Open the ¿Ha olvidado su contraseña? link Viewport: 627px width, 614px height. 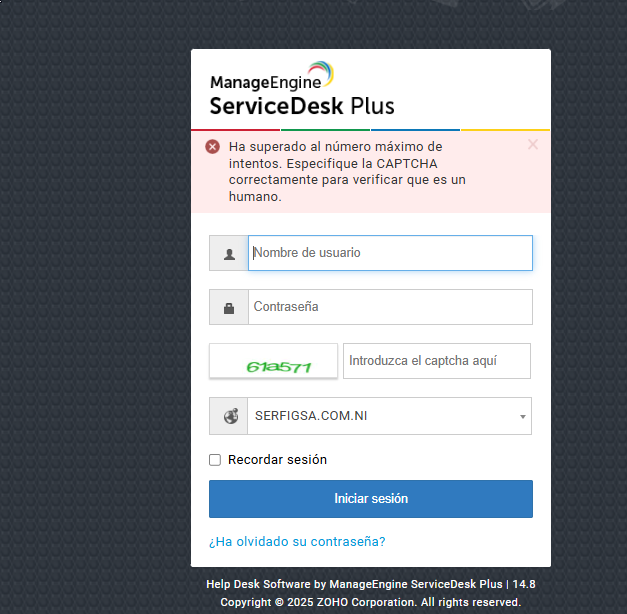pos(297,542)
